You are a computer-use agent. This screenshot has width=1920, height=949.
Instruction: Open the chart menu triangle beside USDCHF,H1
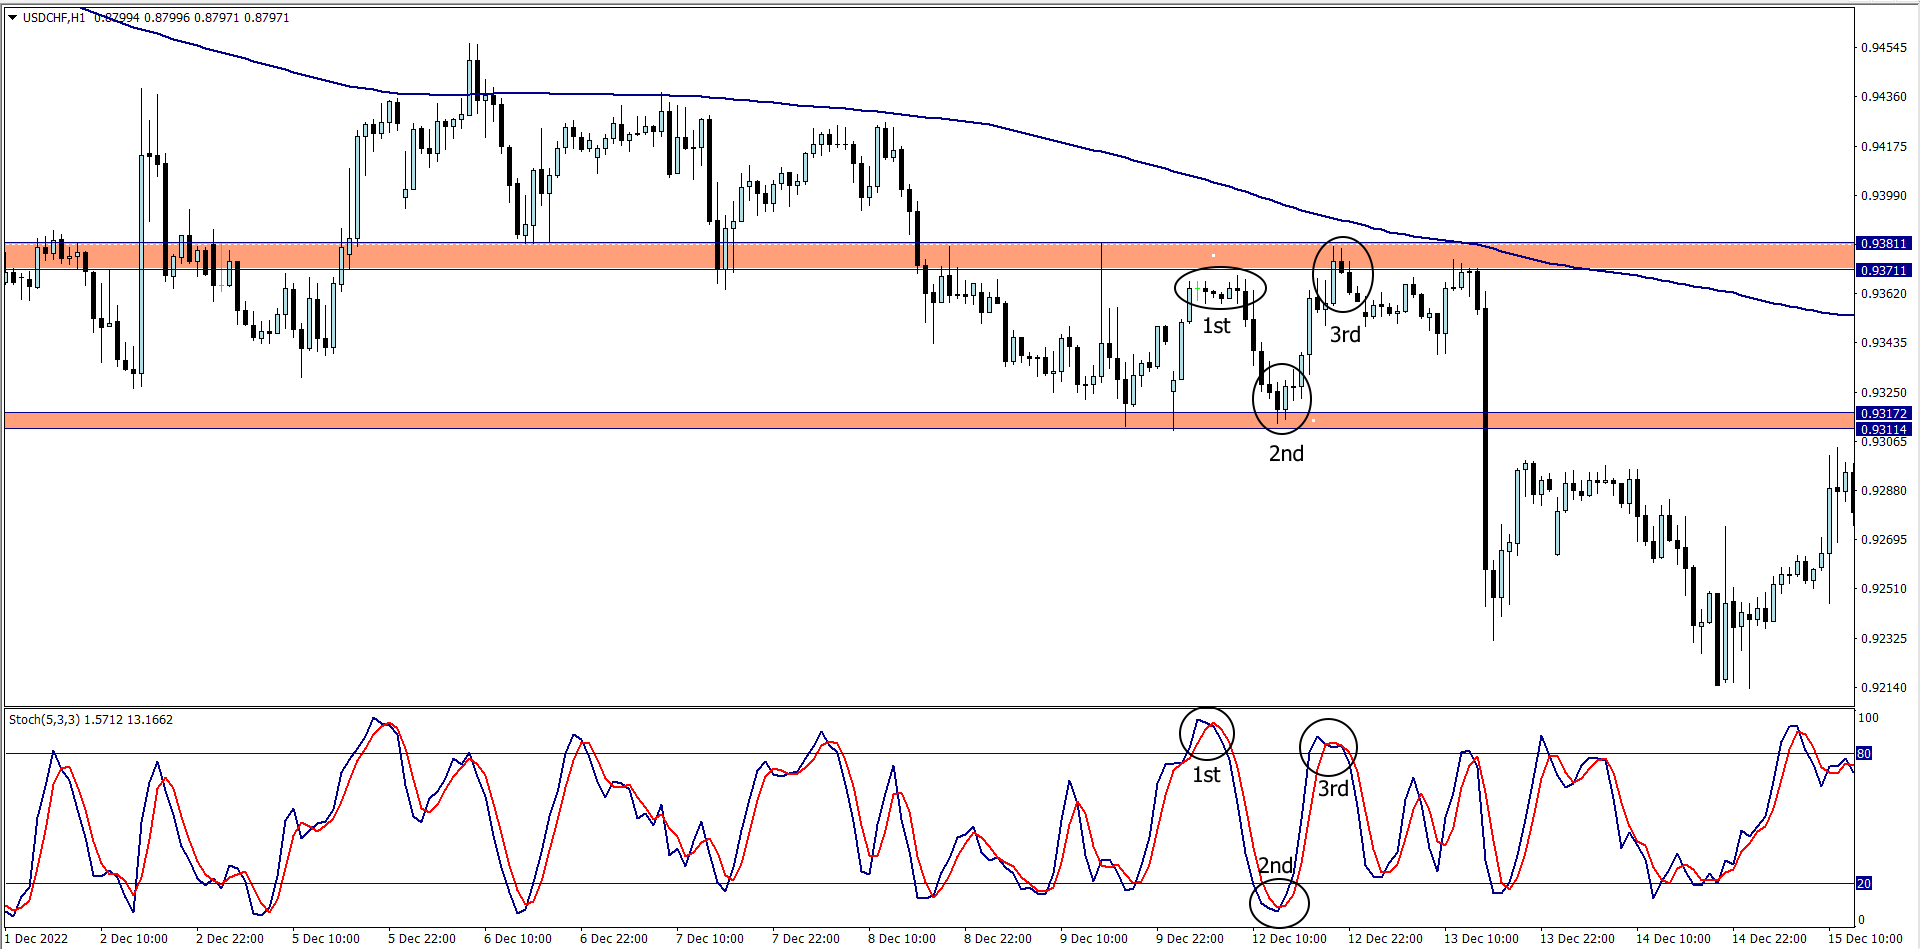13,17
